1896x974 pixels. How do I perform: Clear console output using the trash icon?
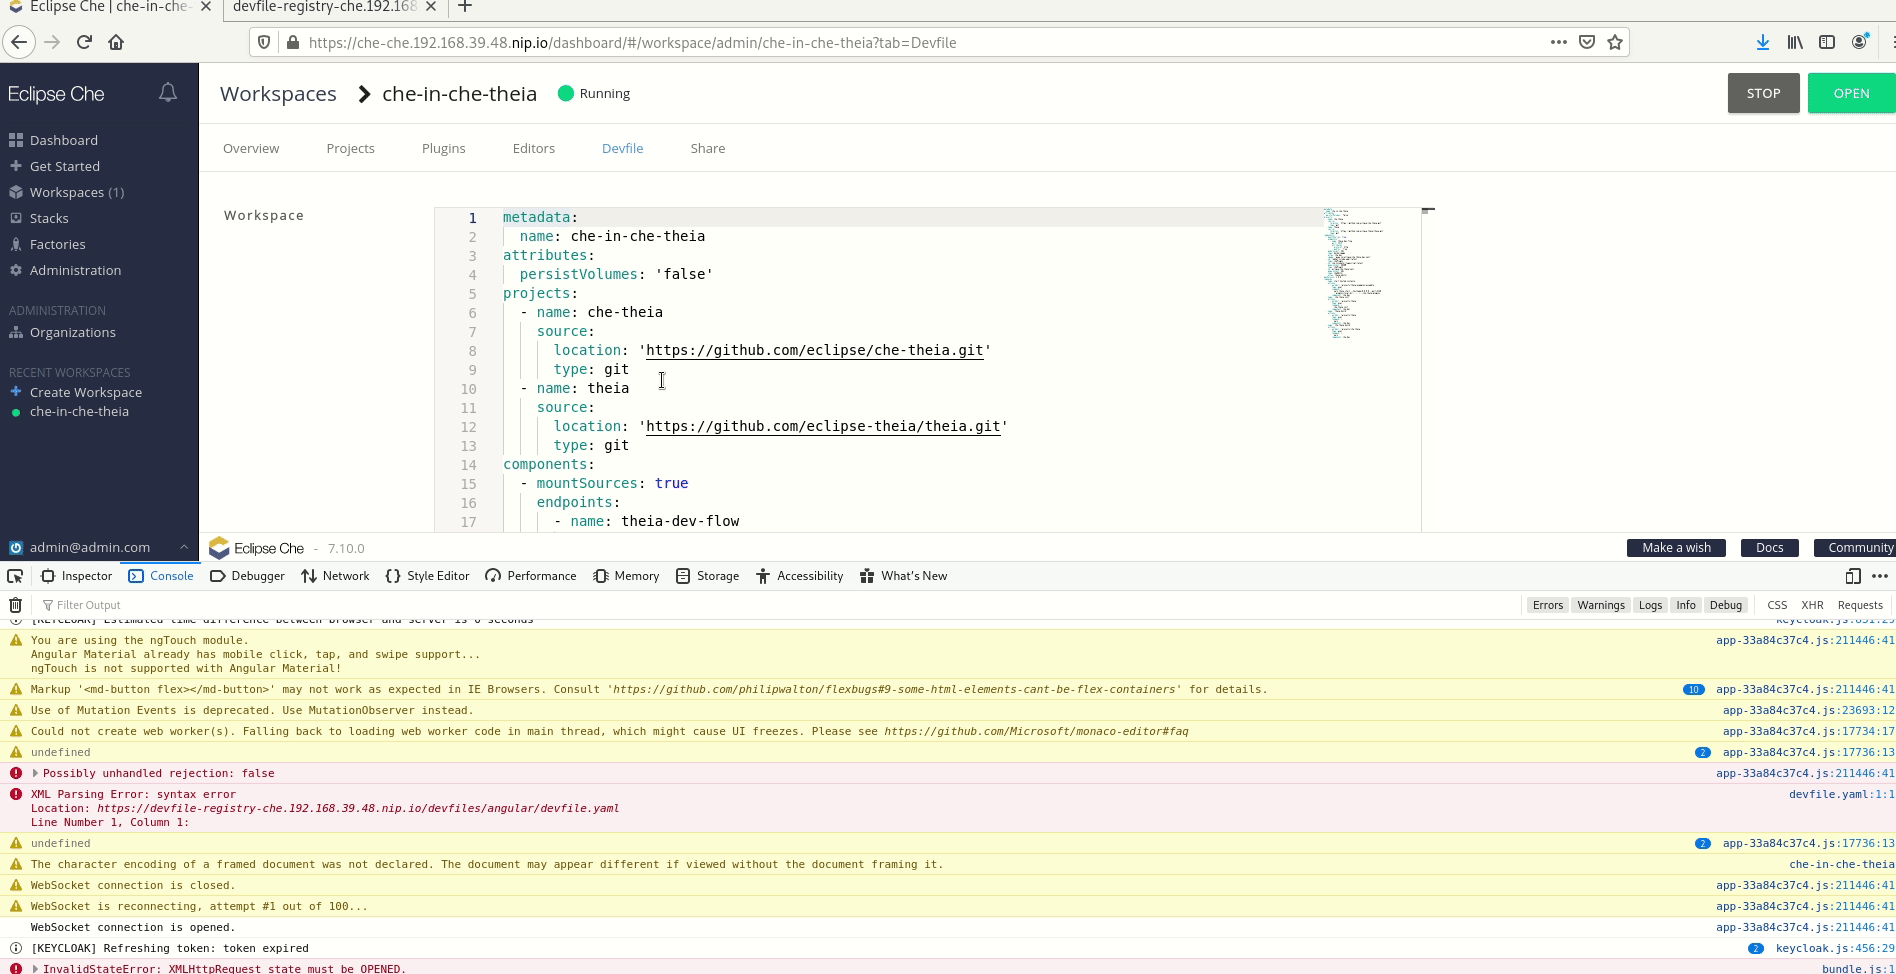pos(15,604)
